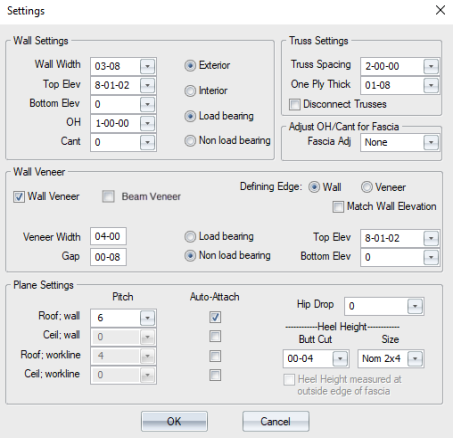Screen dimensions: 453x438
Task: Click the Veneer Width input field
Action: pyautogui.click(x=108, y=236)
